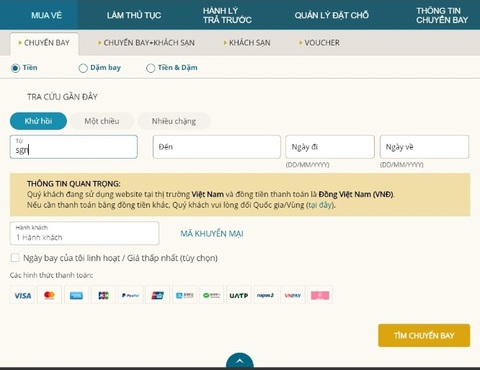Viewport: 480px width, 370px height.
Task: Open the Hành khách passenger selector
Action: 84,233
